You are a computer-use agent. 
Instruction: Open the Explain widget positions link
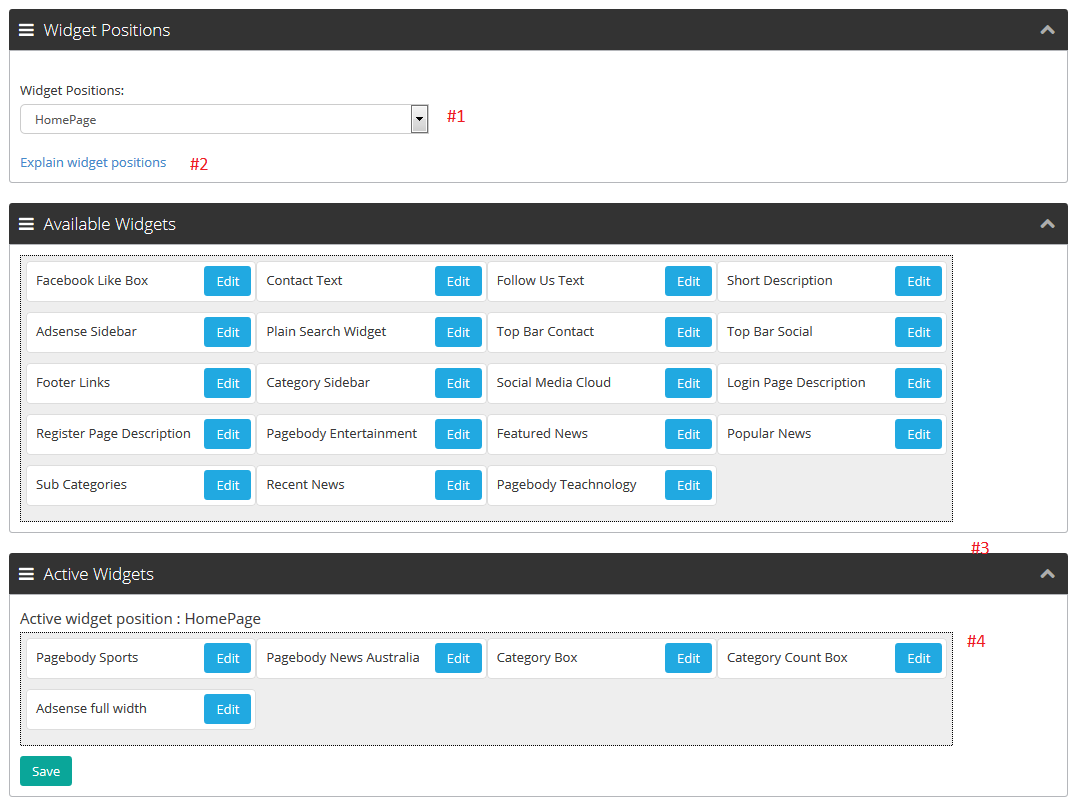pyautogui.click(x=93, y=162)
